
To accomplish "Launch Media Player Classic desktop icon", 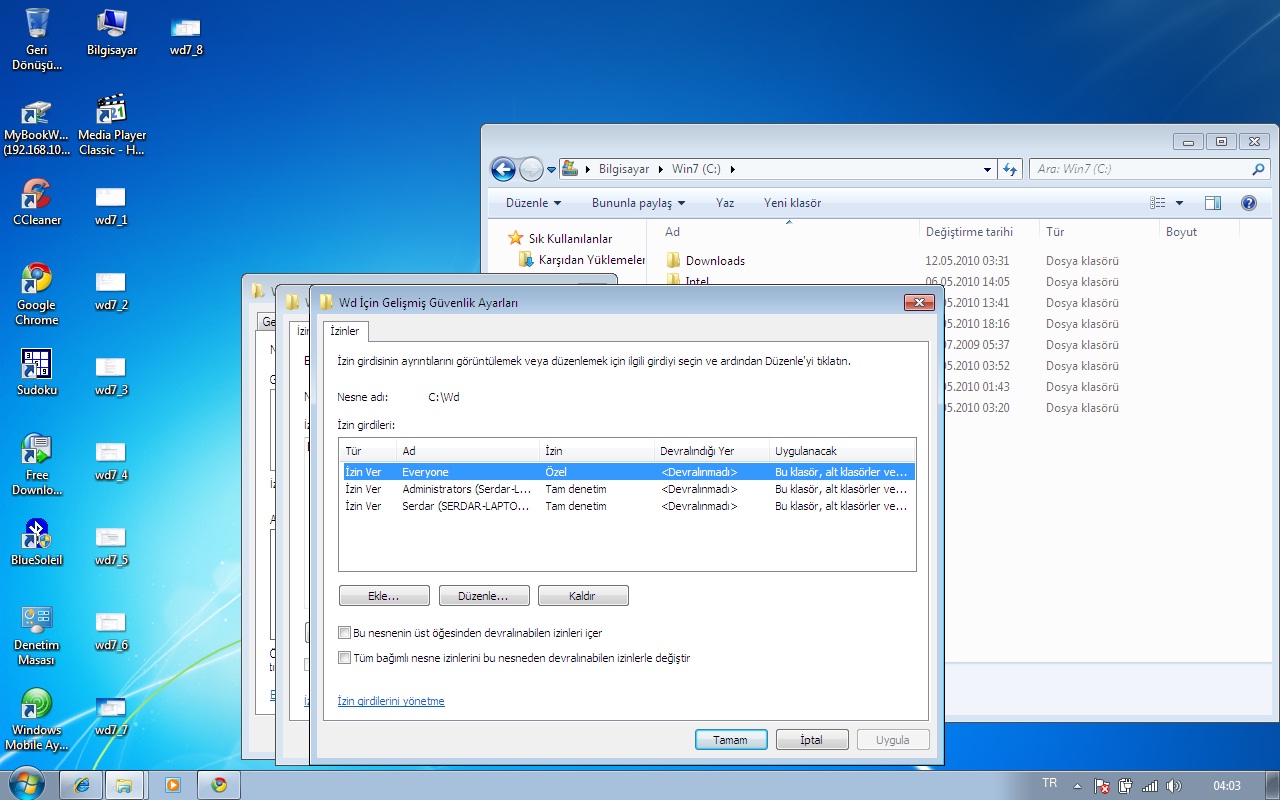I will 112,125.
